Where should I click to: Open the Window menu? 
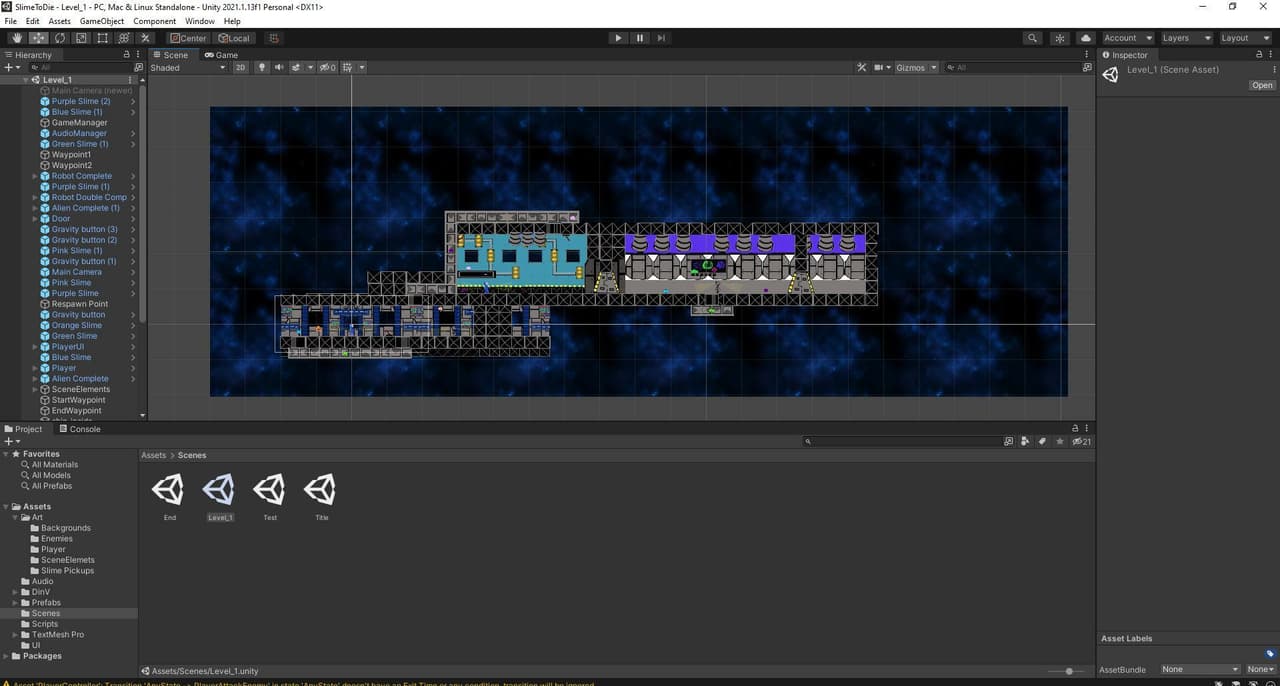click(200, 21)
